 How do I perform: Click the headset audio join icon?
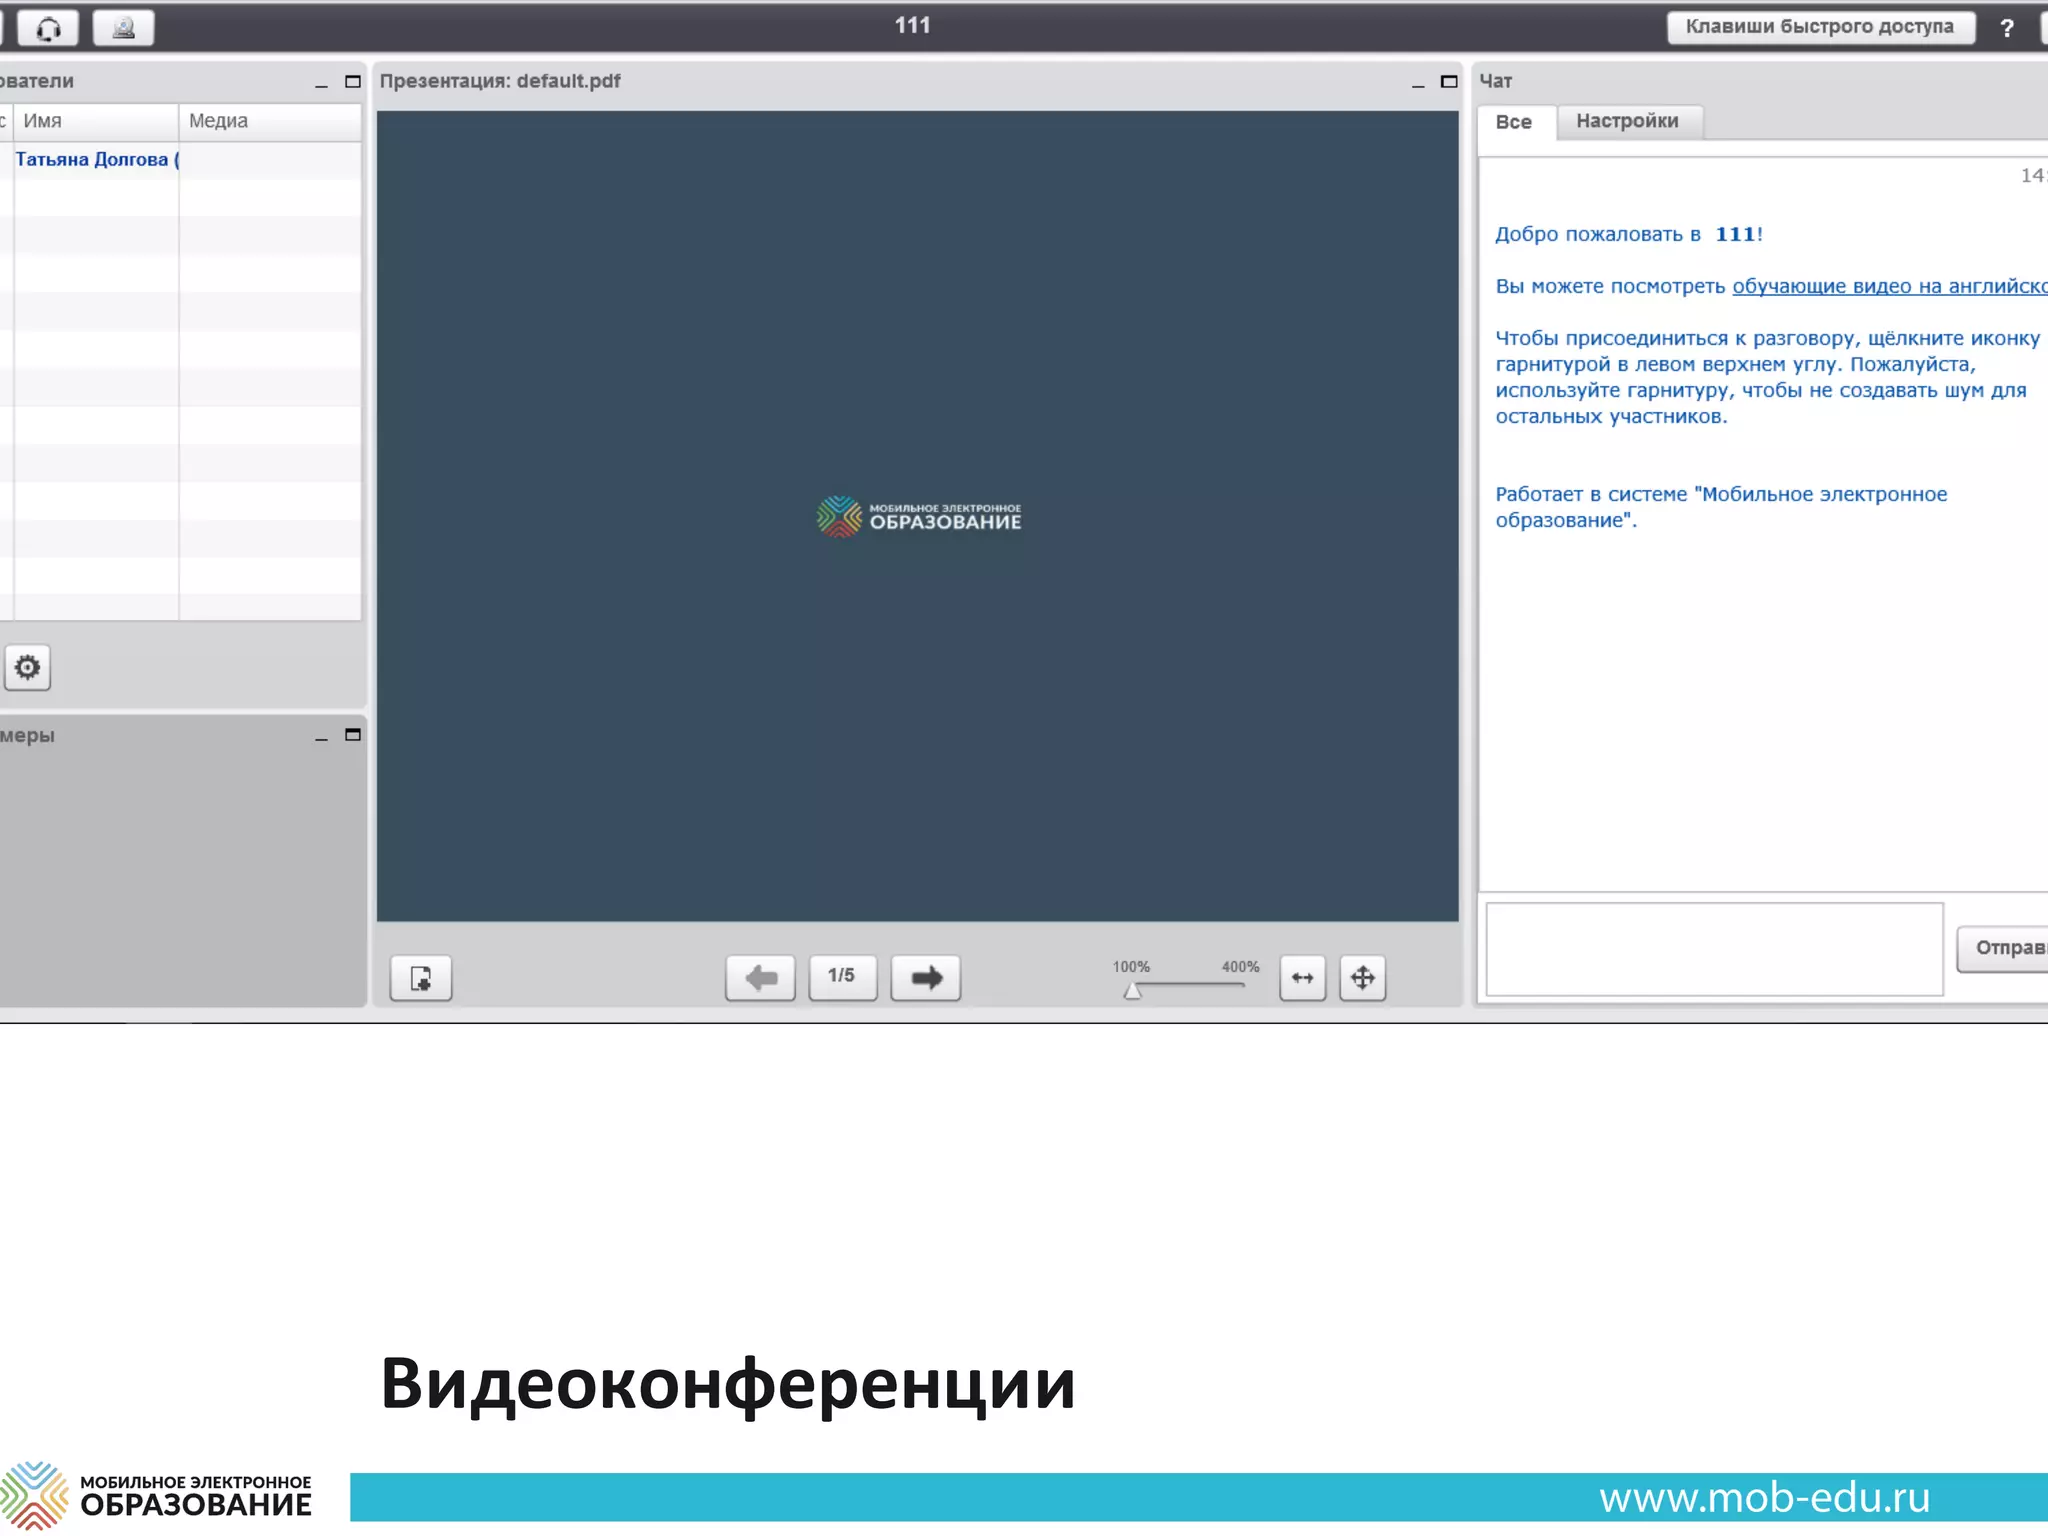coord(48,28)
